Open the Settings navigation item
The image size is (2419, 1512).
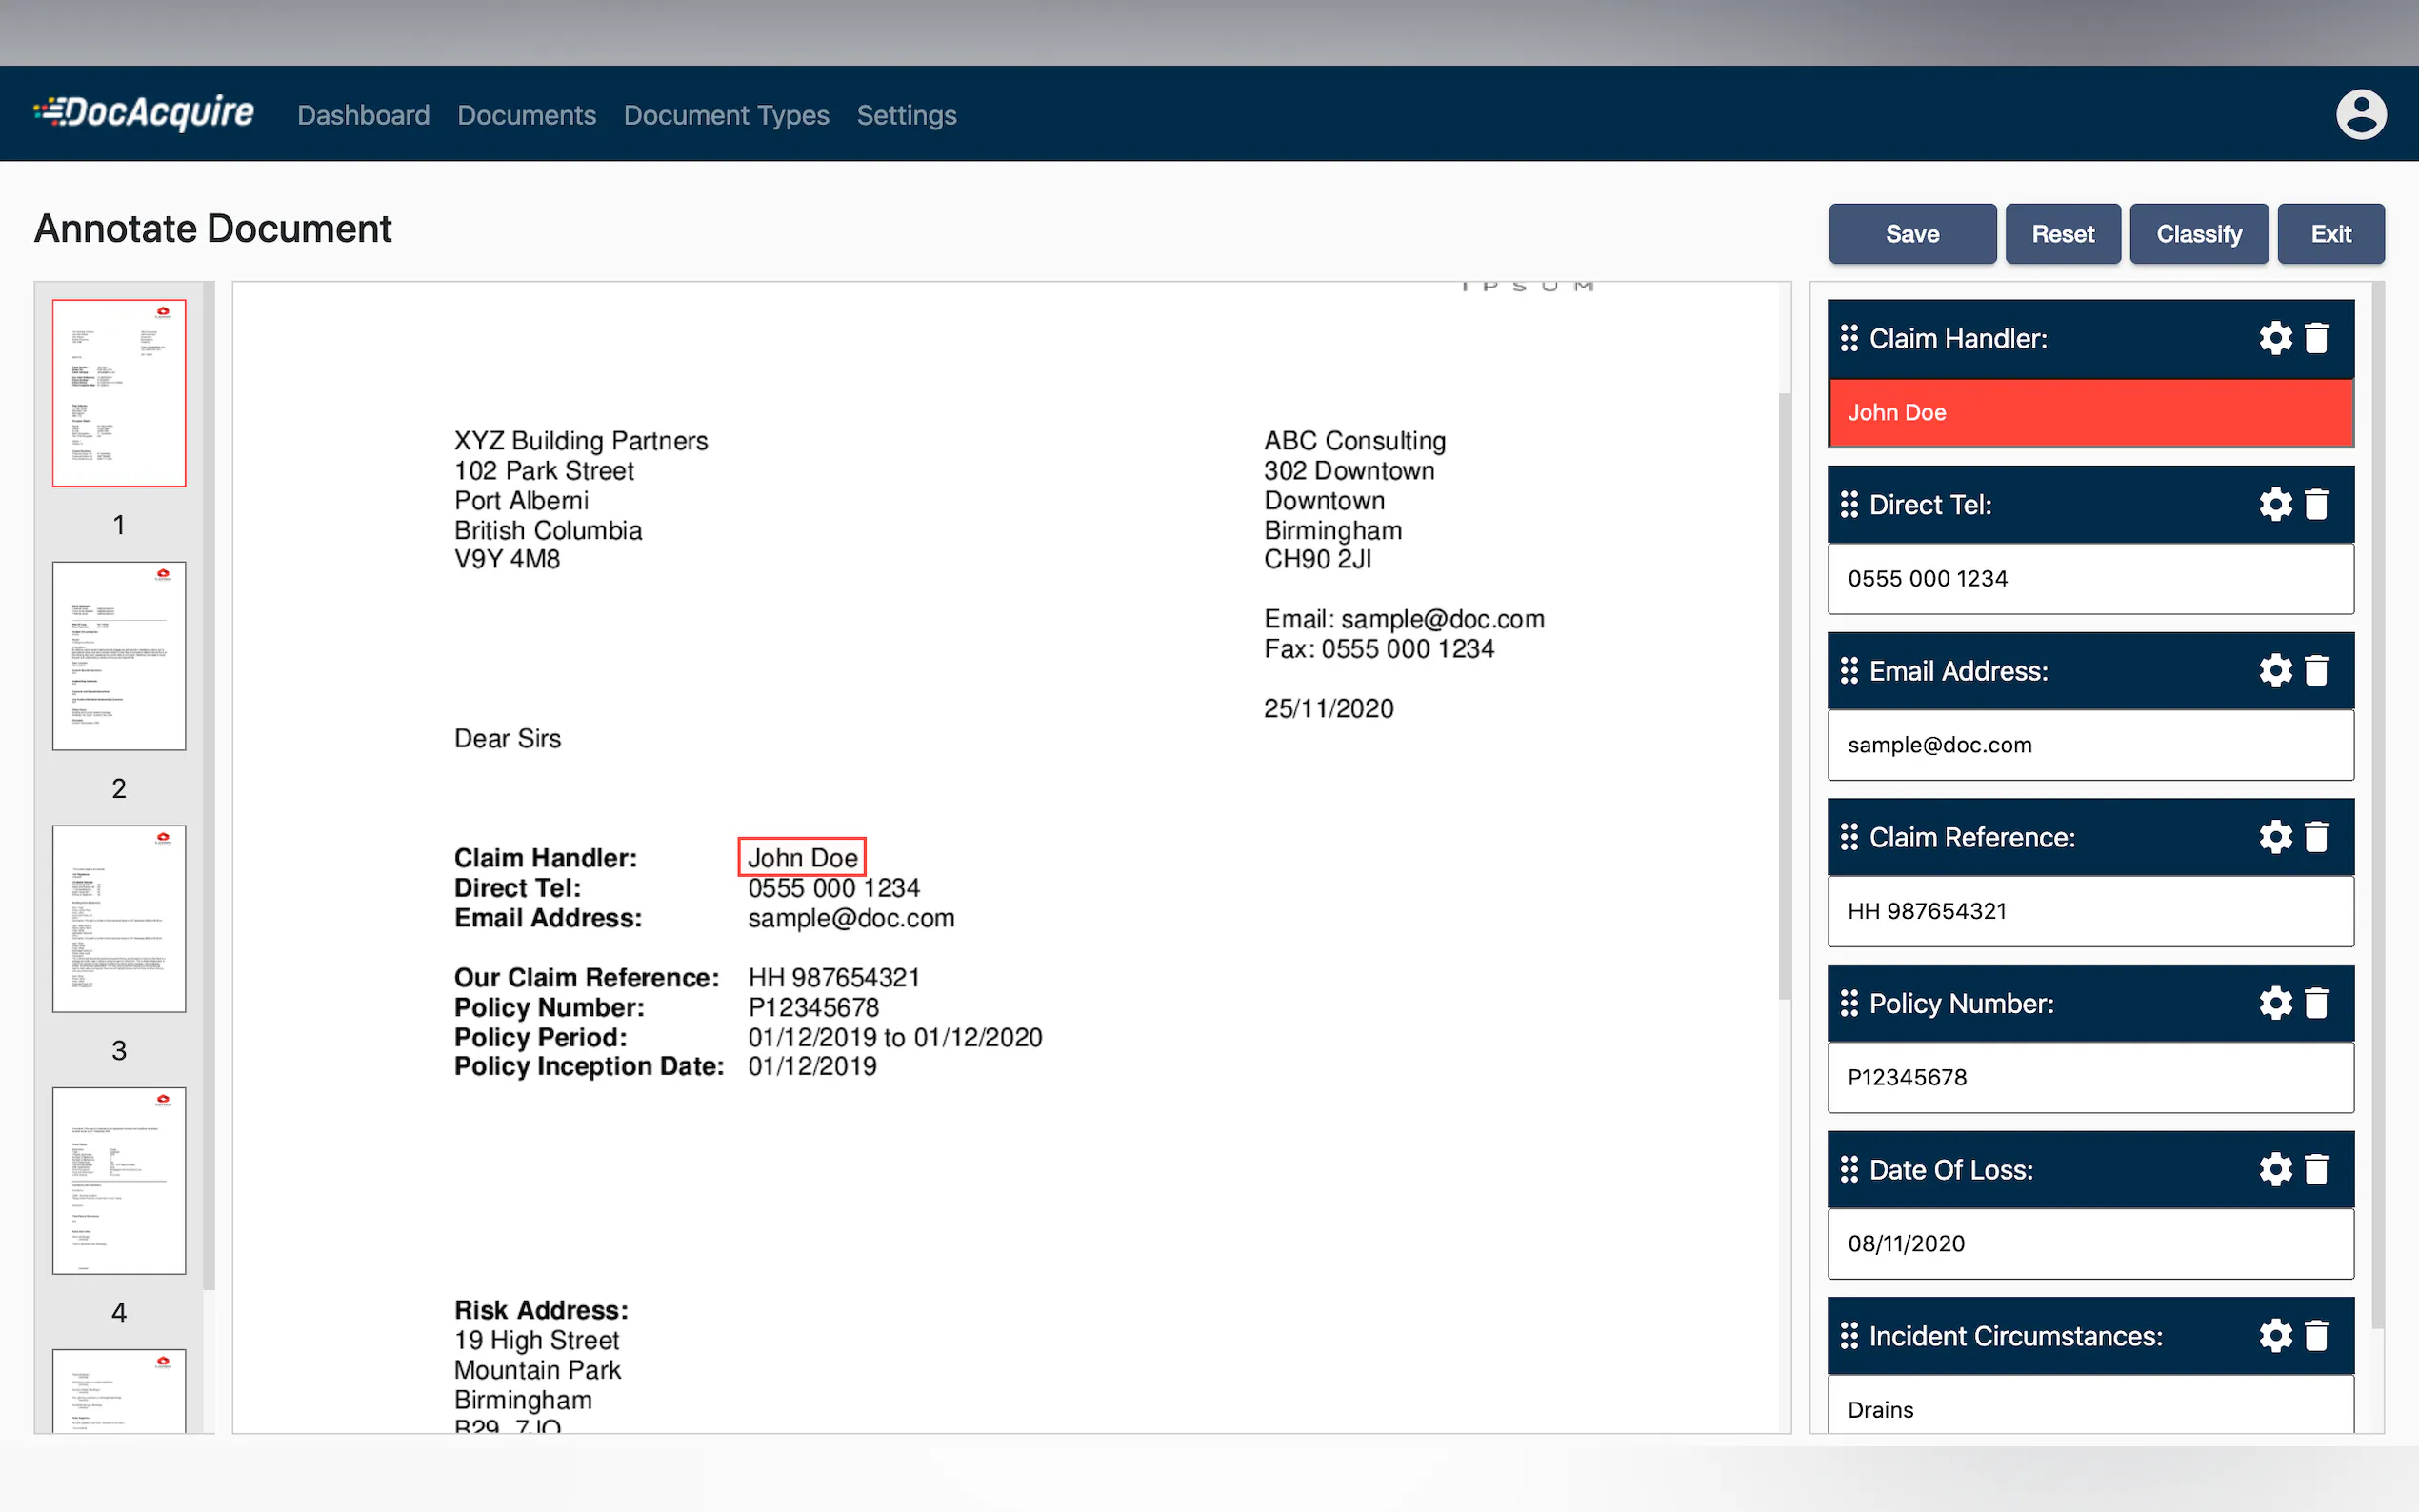906,115
